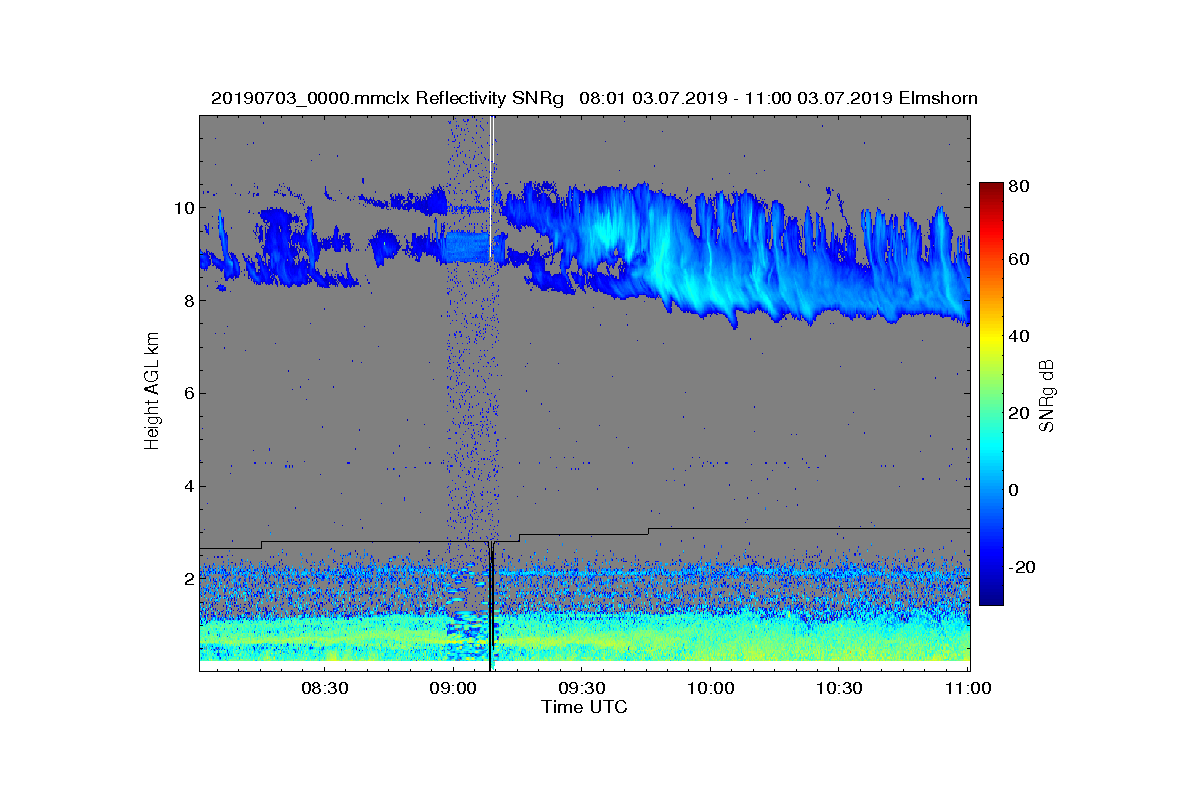Click the "SNRg dB" colorbar label
The height and width of the screenshot is (800, 1200).
[x=1047, y=395]
